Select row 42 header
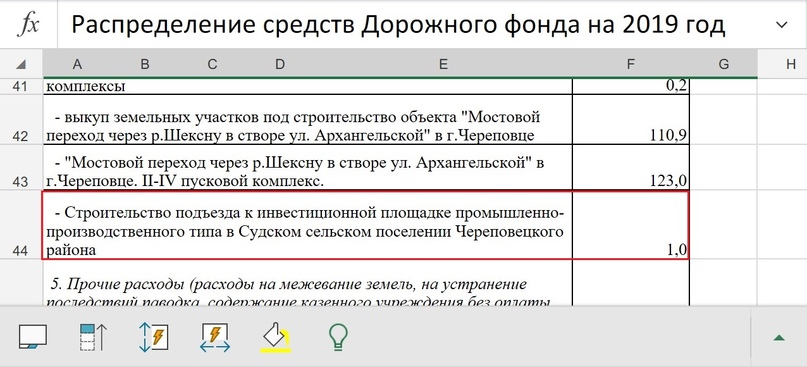Viewport: 807px width, 367px height. pos(21,119)
